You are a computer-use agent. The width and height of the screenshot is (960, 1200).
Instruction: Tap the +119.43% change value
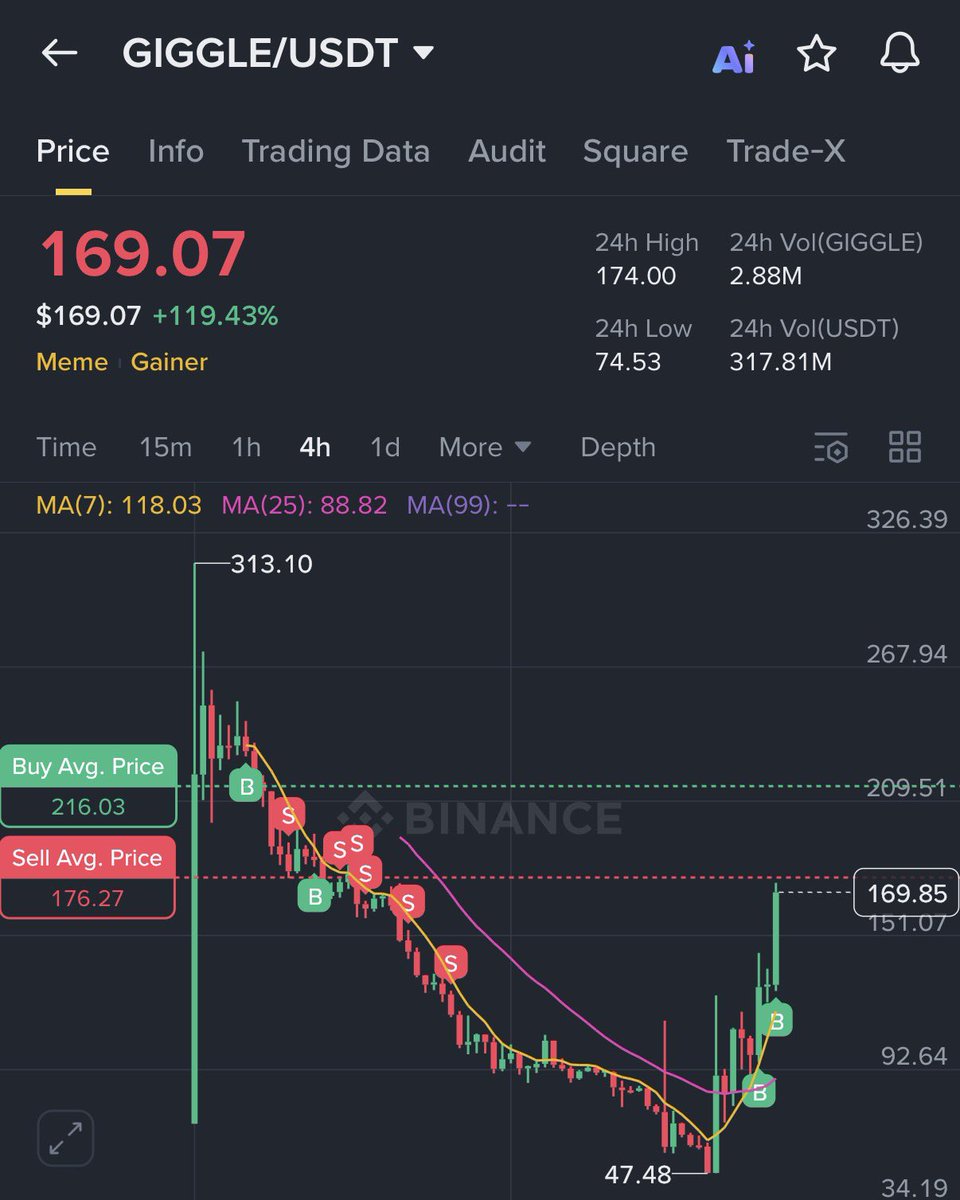tap(215, 316)
